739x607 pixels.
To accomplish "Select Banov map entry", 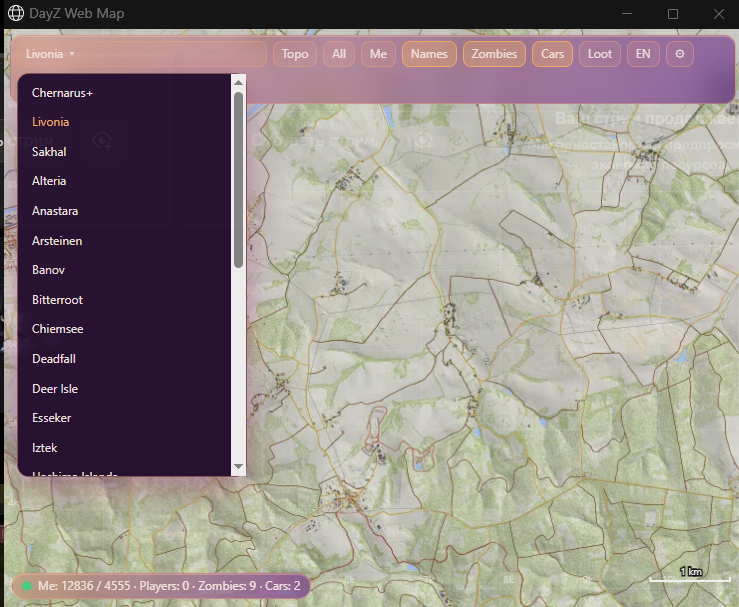I will pos(124,270).
